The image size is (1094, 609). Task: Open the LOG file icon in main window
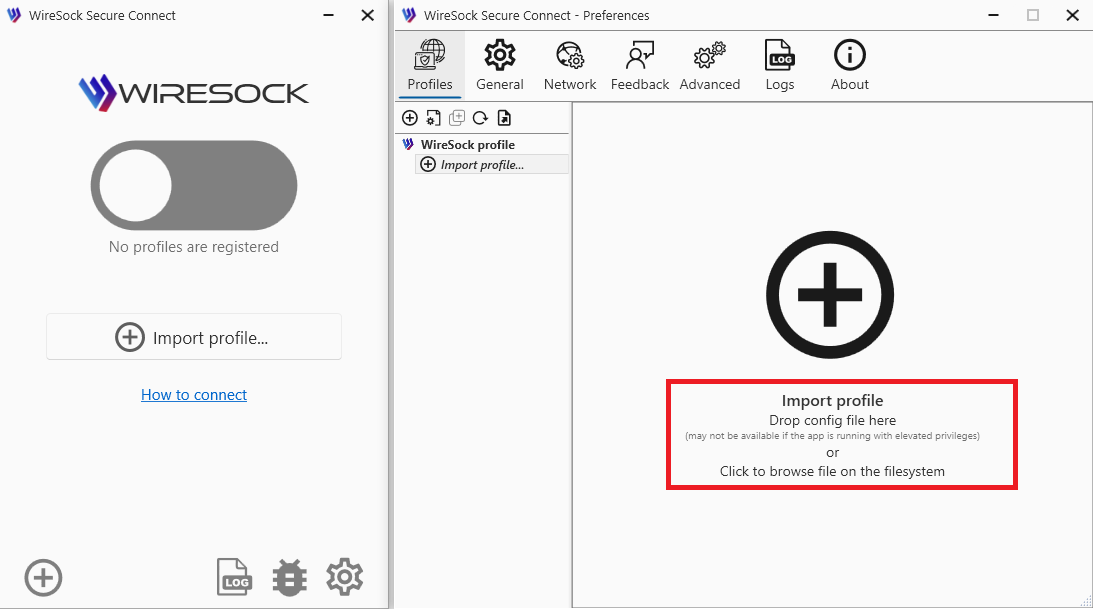[235, 577]
